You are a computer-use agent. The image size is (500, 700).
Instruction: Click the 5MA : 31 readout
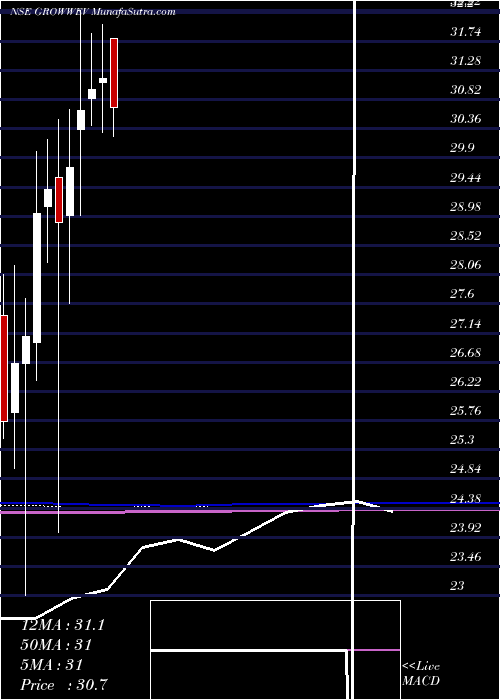[x=52, y=665]
